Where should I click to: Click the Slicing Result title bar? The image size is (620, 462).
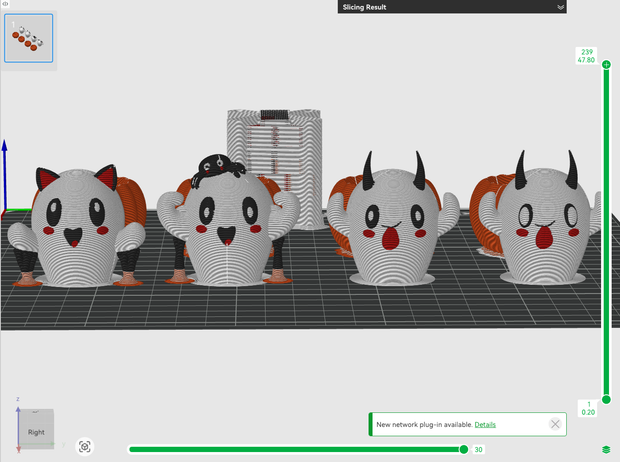click(452, 7)
